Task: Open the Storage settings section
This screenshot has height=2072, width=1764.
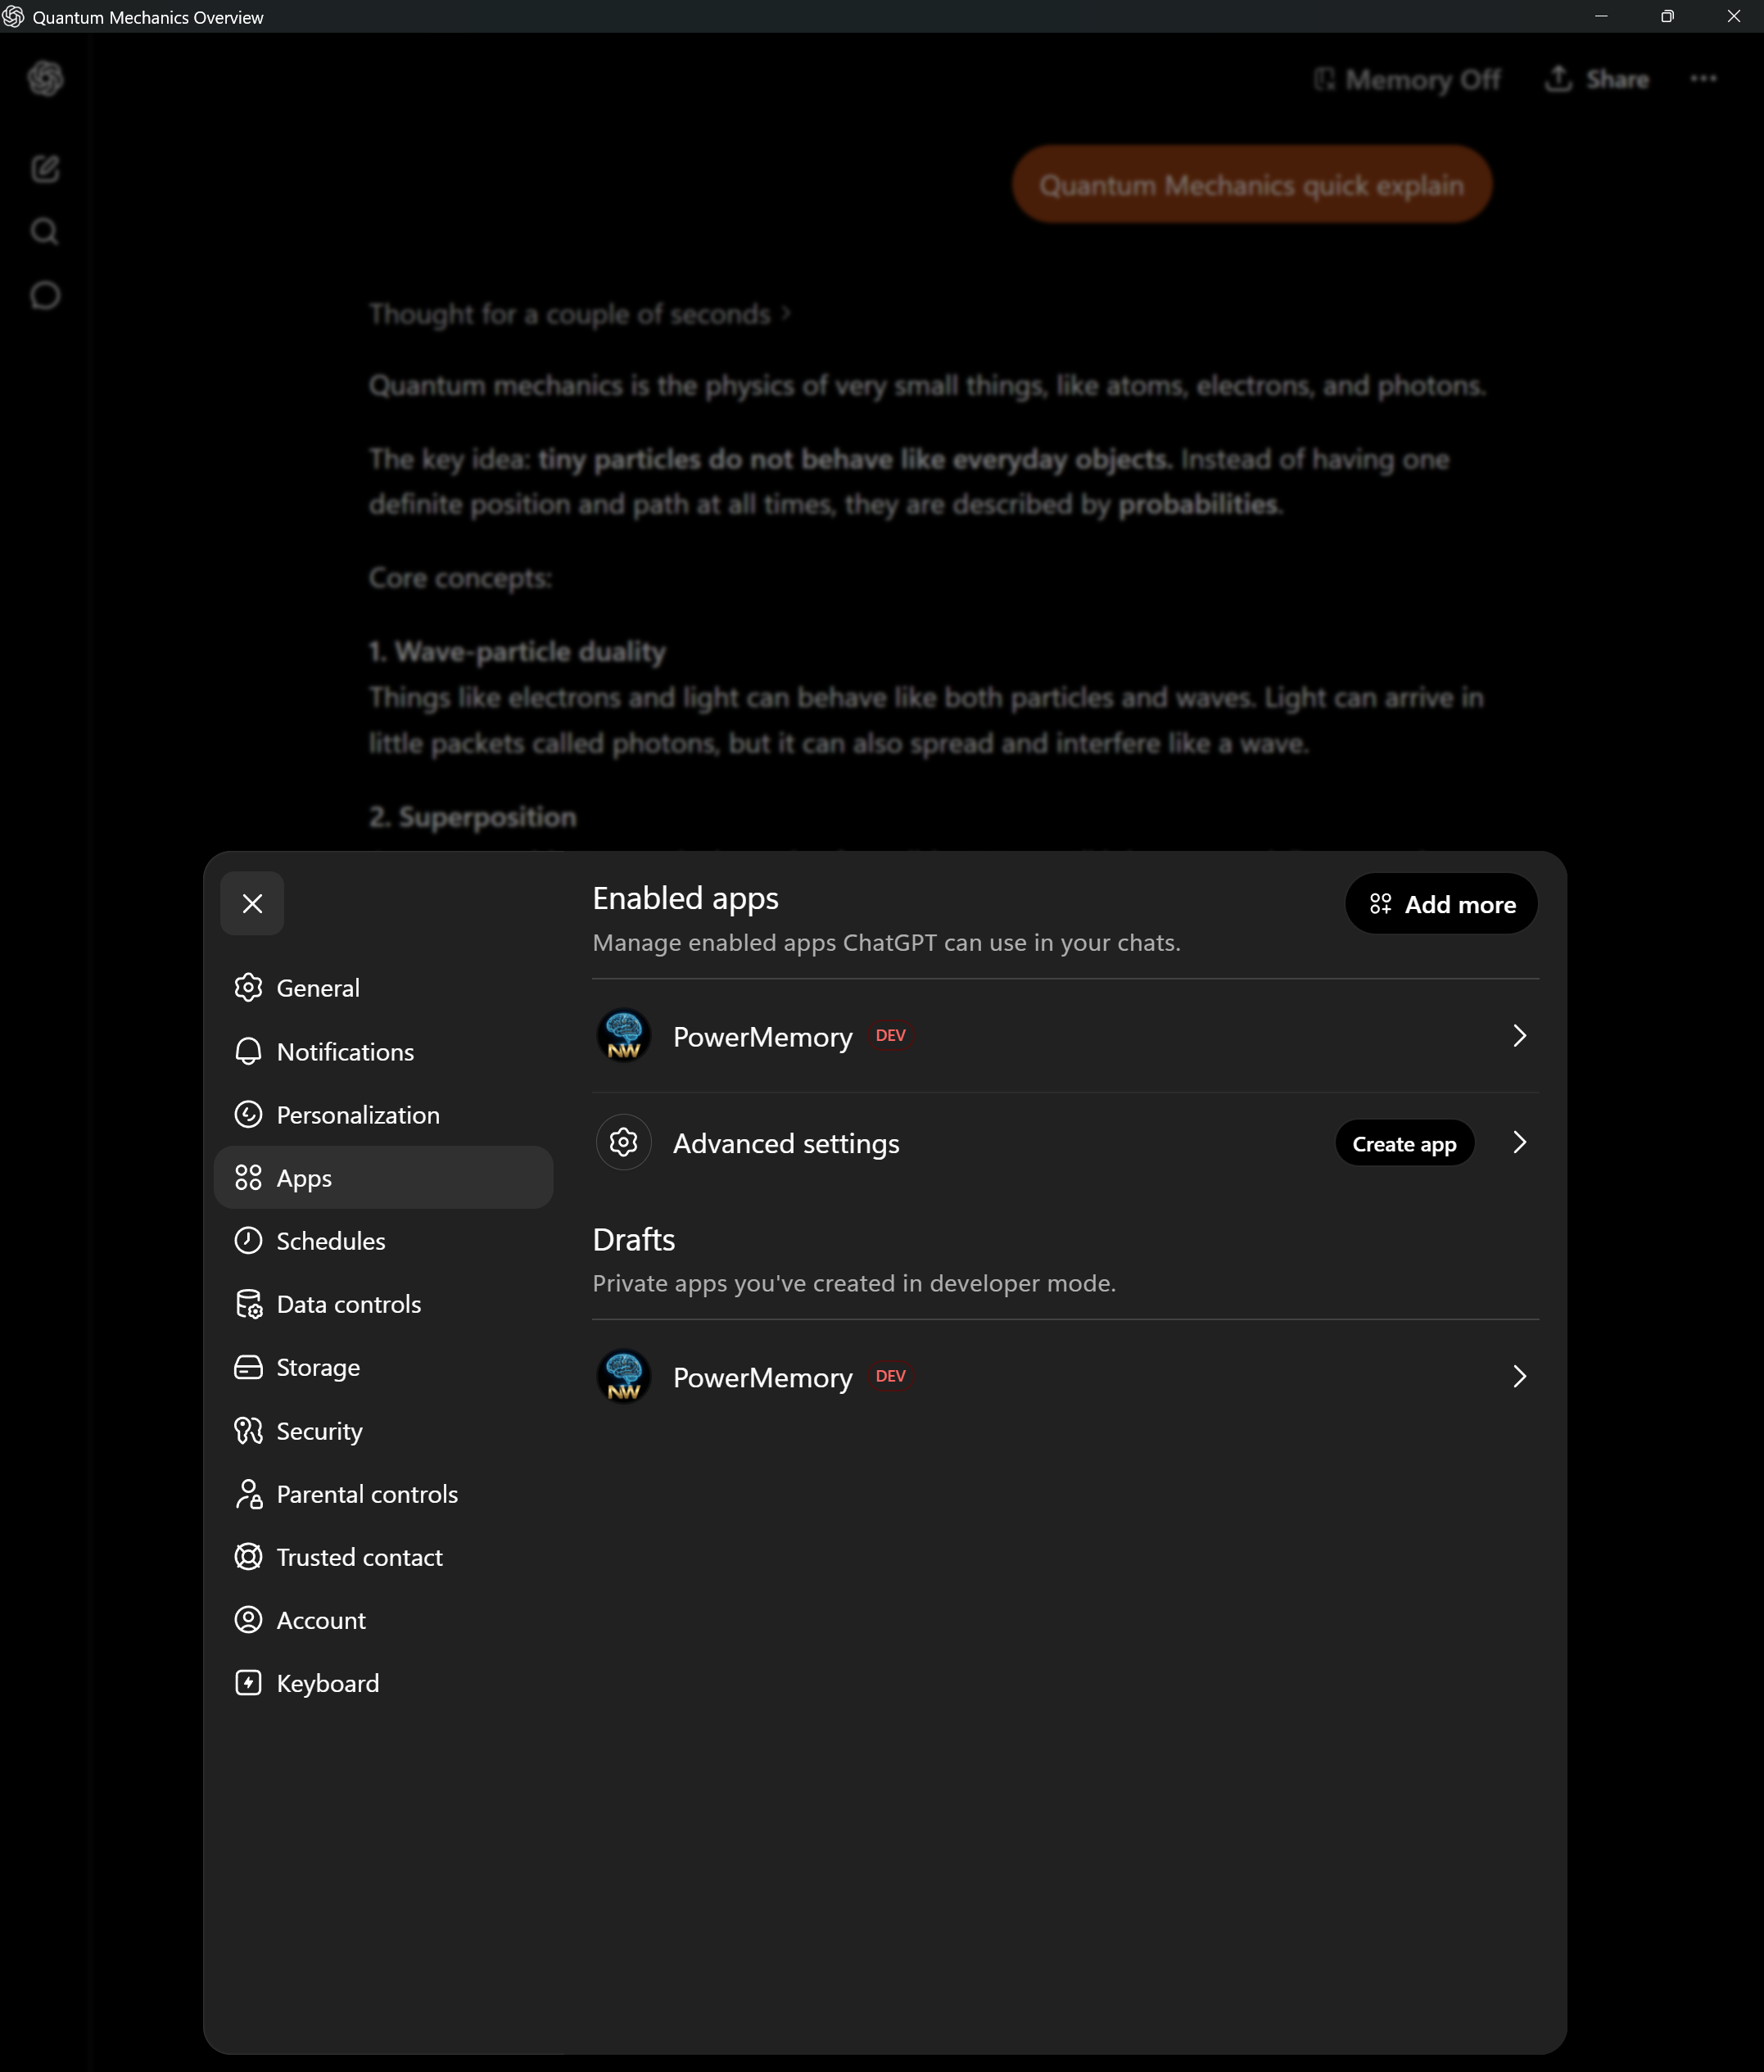Action: (x=383, y=1367)
